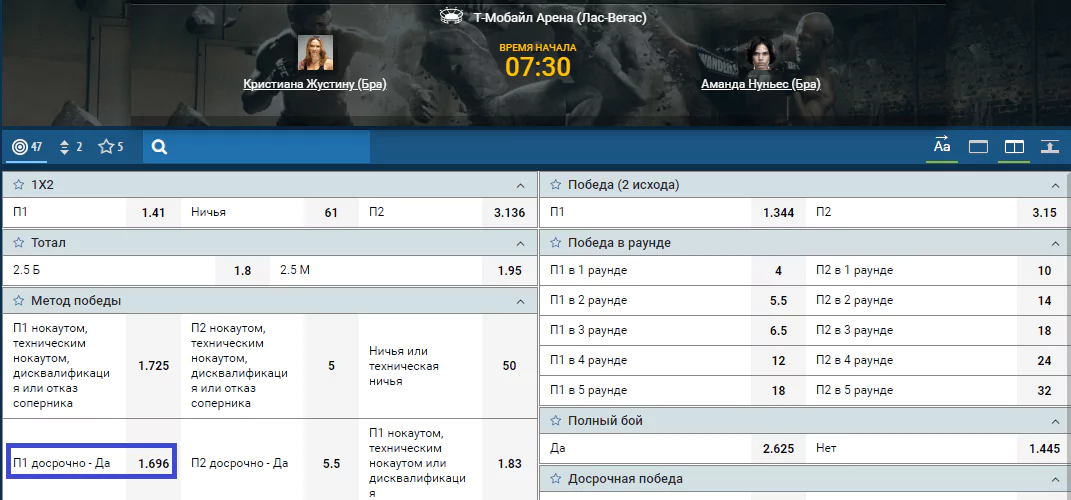Toggle the Aa text size icon
Viewport: 1071px width, 500px height.
coord(942,146)
